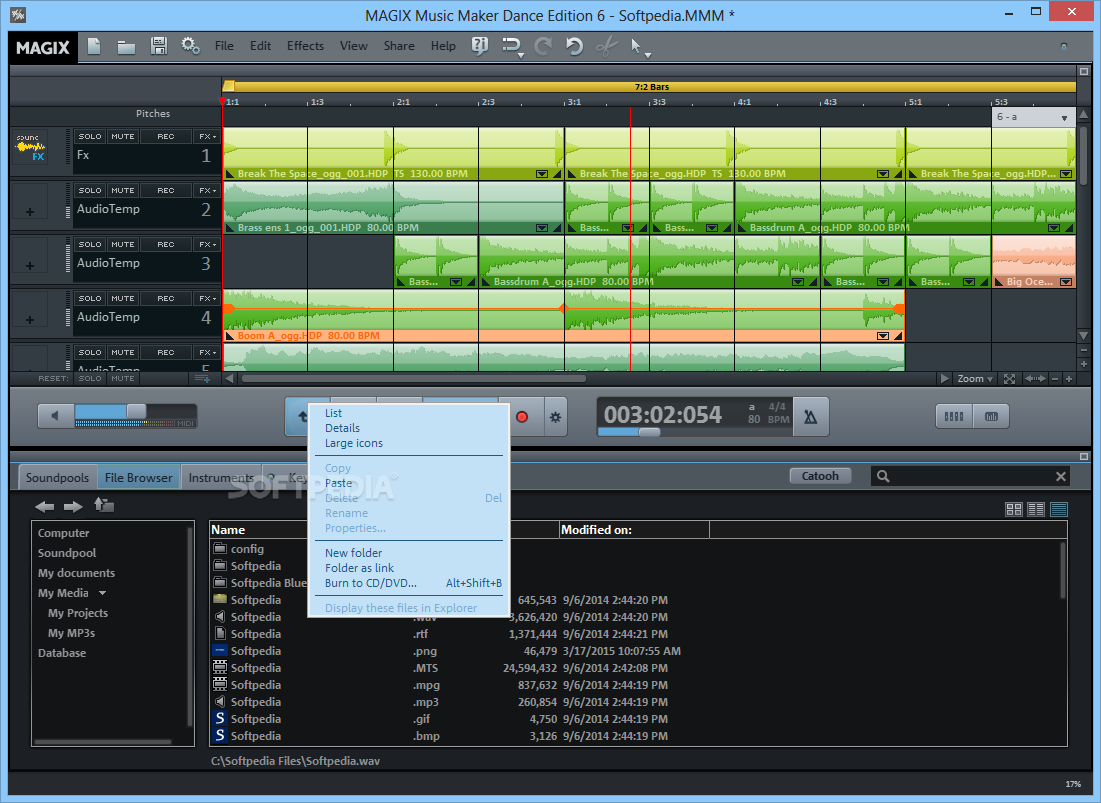
Task: Mute track 1 Fx
Action: click(123, 136)
